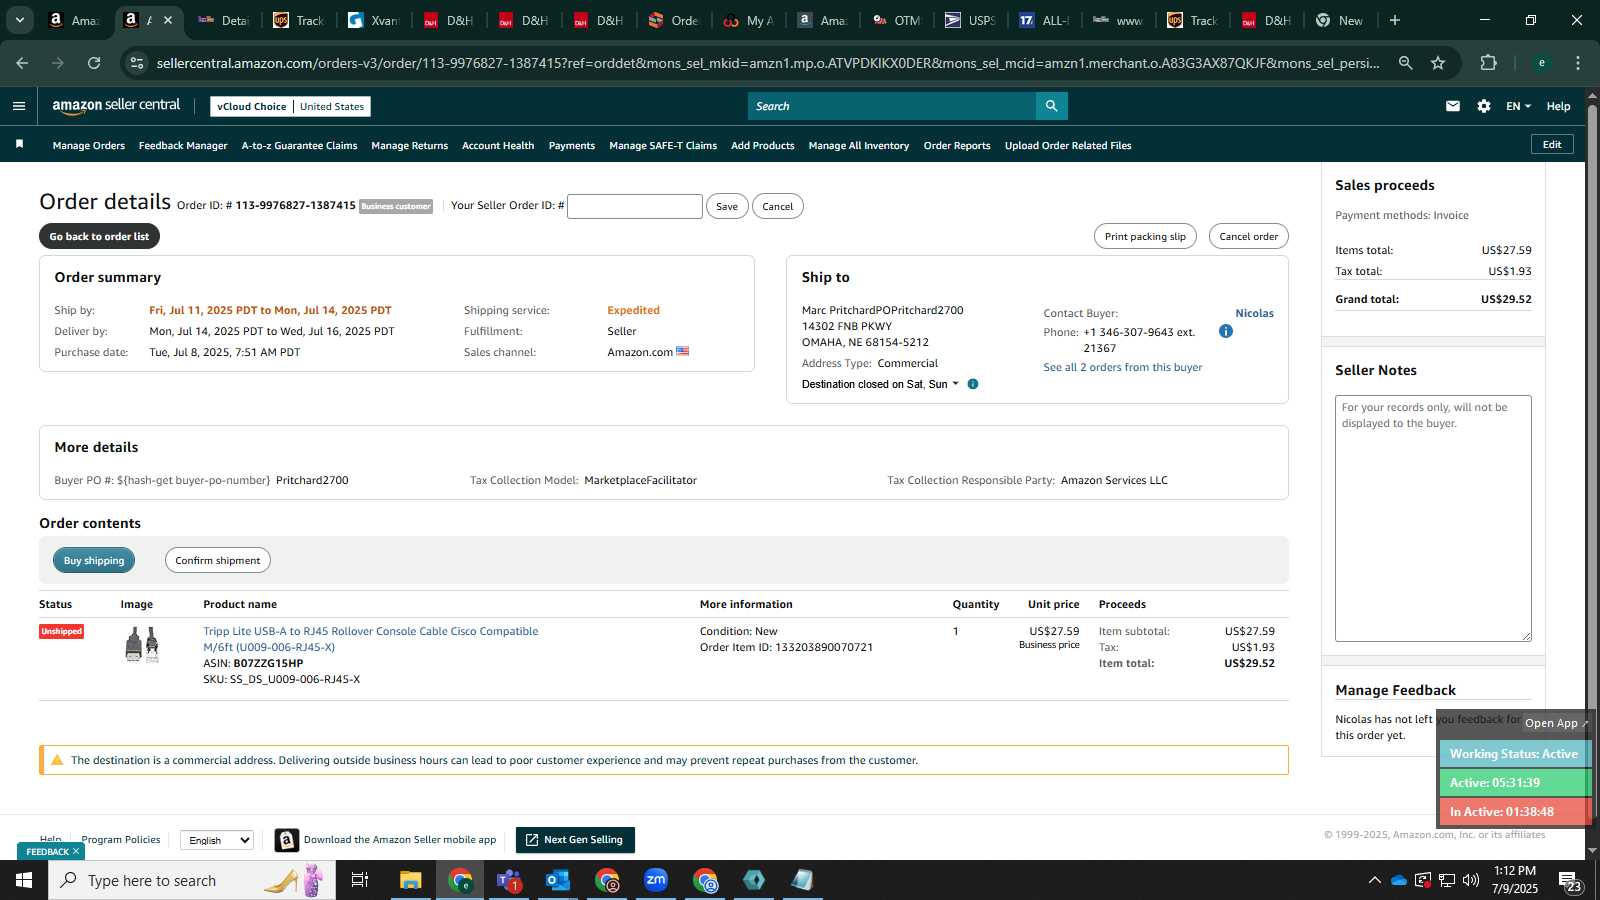Open the browser extensions puzzle icon

point(1488,63)
